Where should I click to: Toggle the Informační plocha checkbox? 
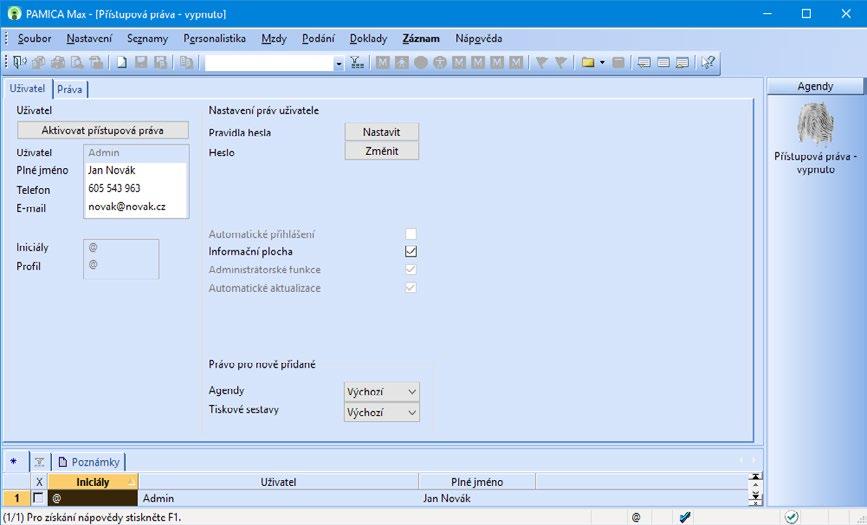pyautogui.click(x=411, y=252)
